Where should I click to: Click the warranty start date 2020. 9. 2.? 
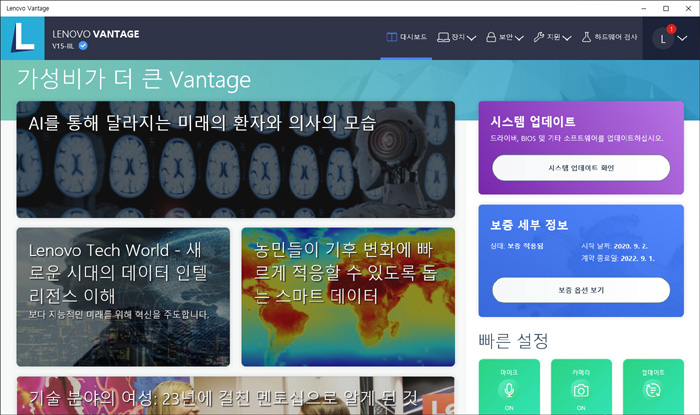click(x=630, y=246)
